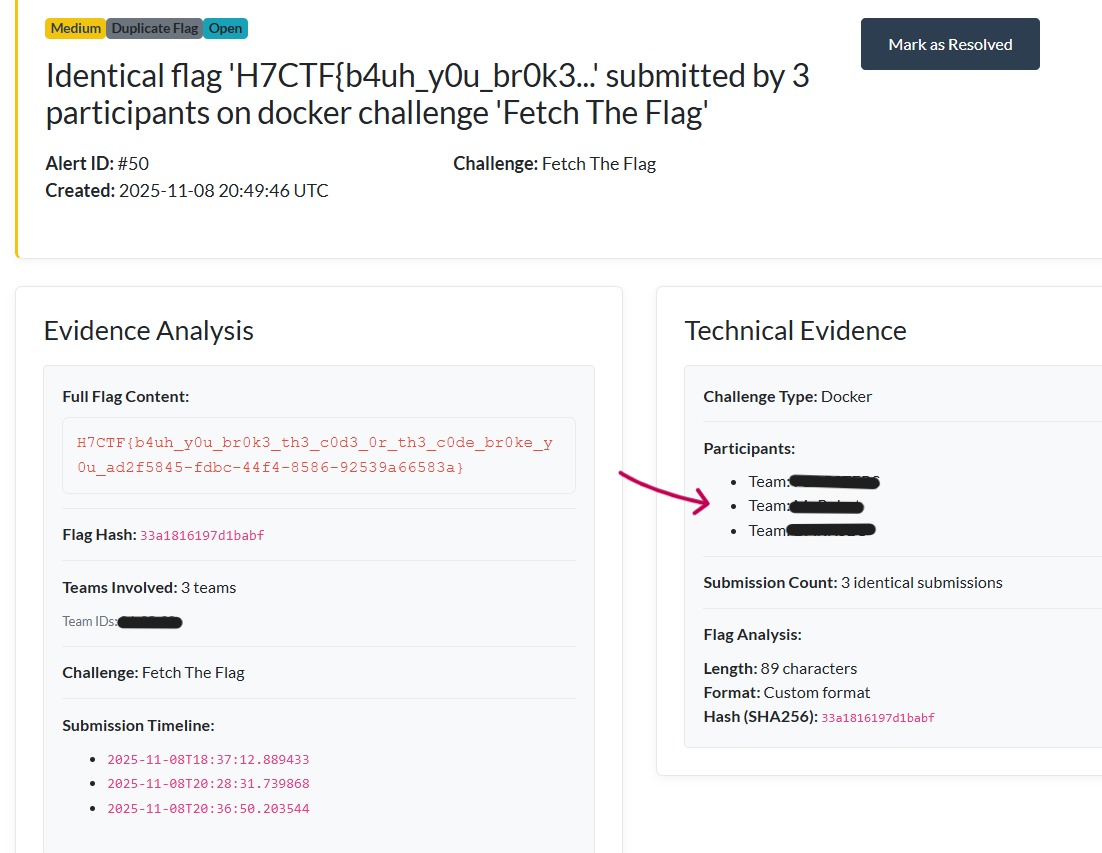Click the Mark as Resolved button

950,44
